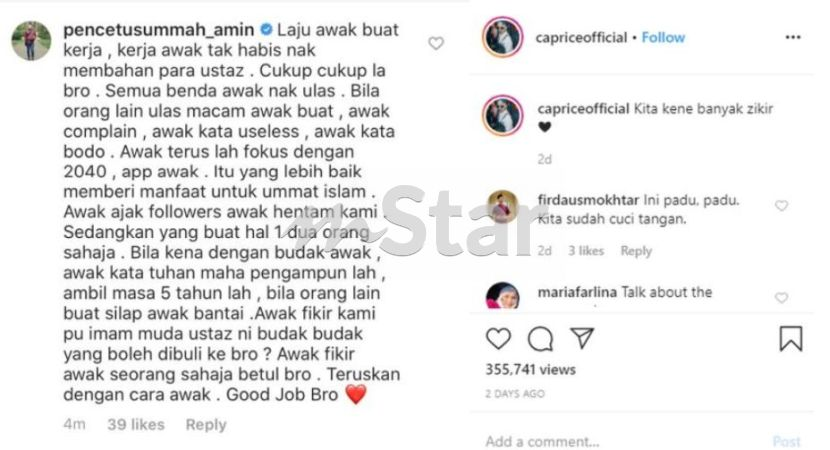Reply to pencetusummah_amin's comment

pos(206,425)
